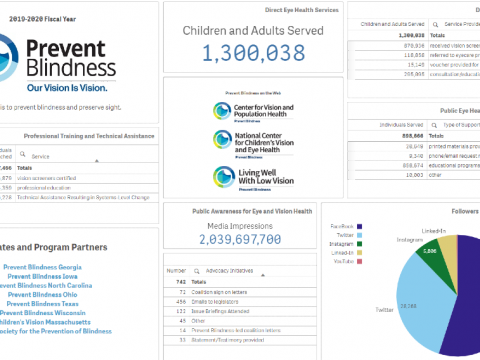
Task: Open the Prevent Blindness Georgia link
Action: coord(42,267)
